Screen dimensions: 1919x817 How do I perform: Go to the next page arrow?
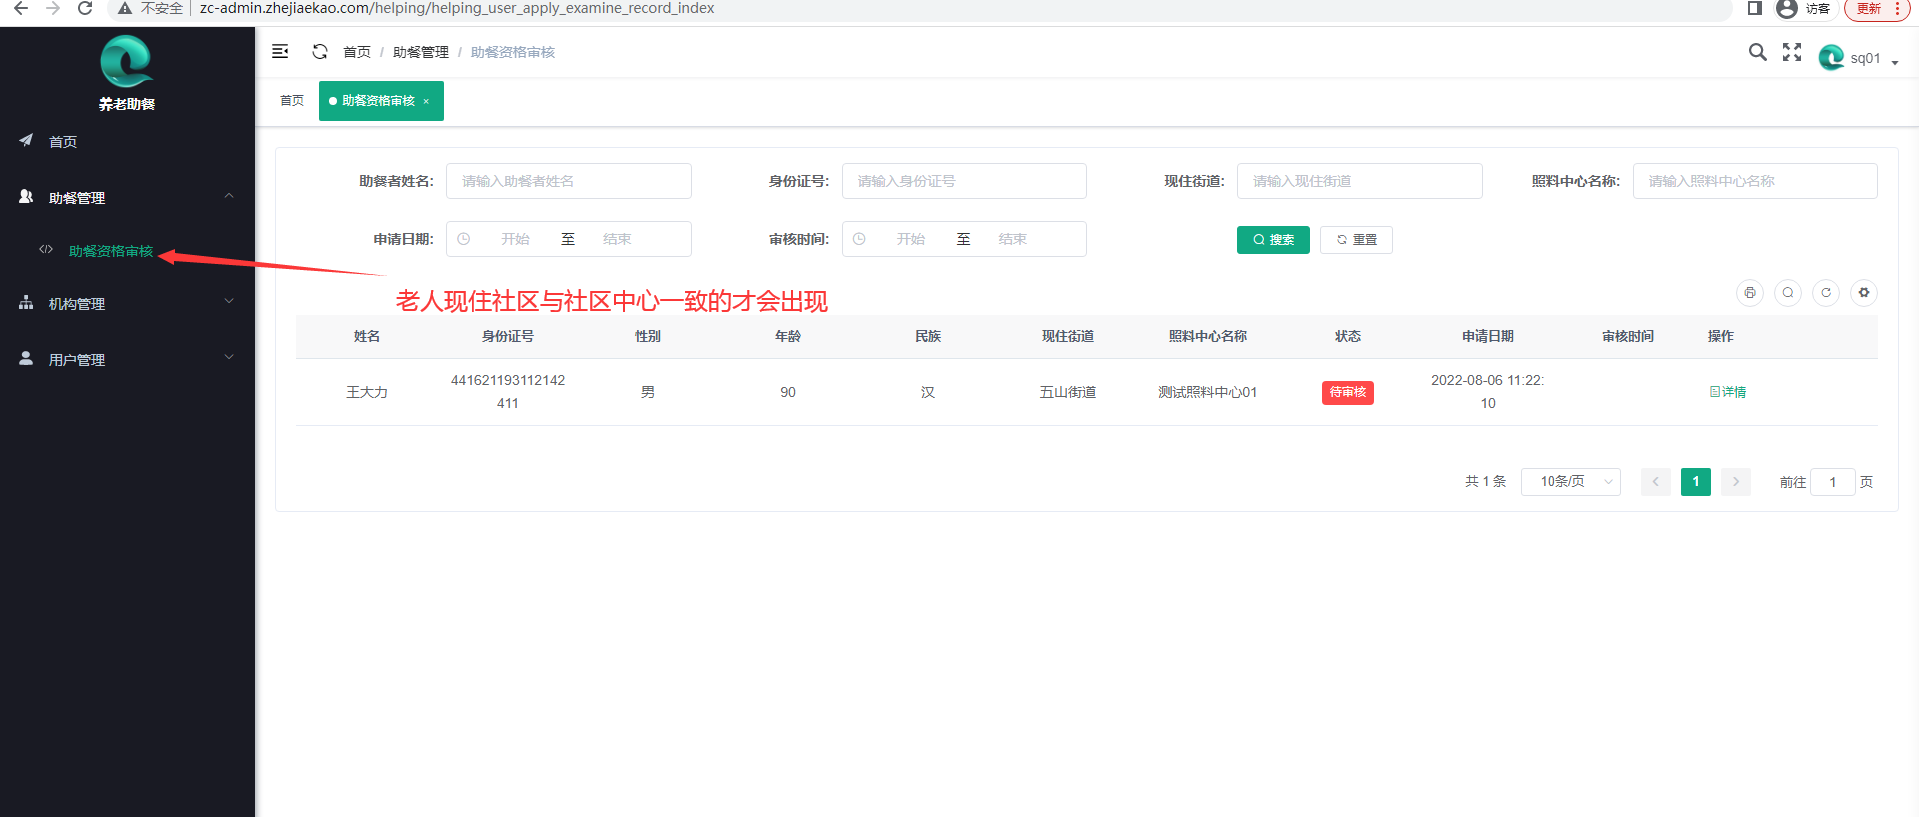1736,482
